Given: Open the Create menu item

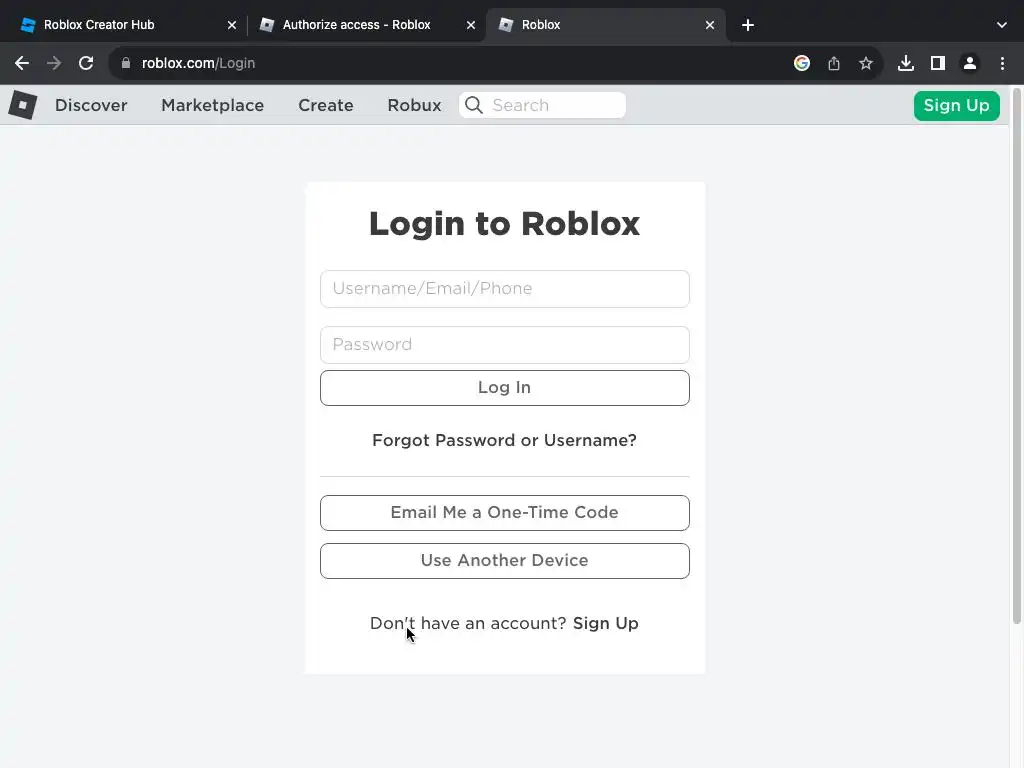Looking at the screenshot, I should pyautogui.click(x=325, y=105).
